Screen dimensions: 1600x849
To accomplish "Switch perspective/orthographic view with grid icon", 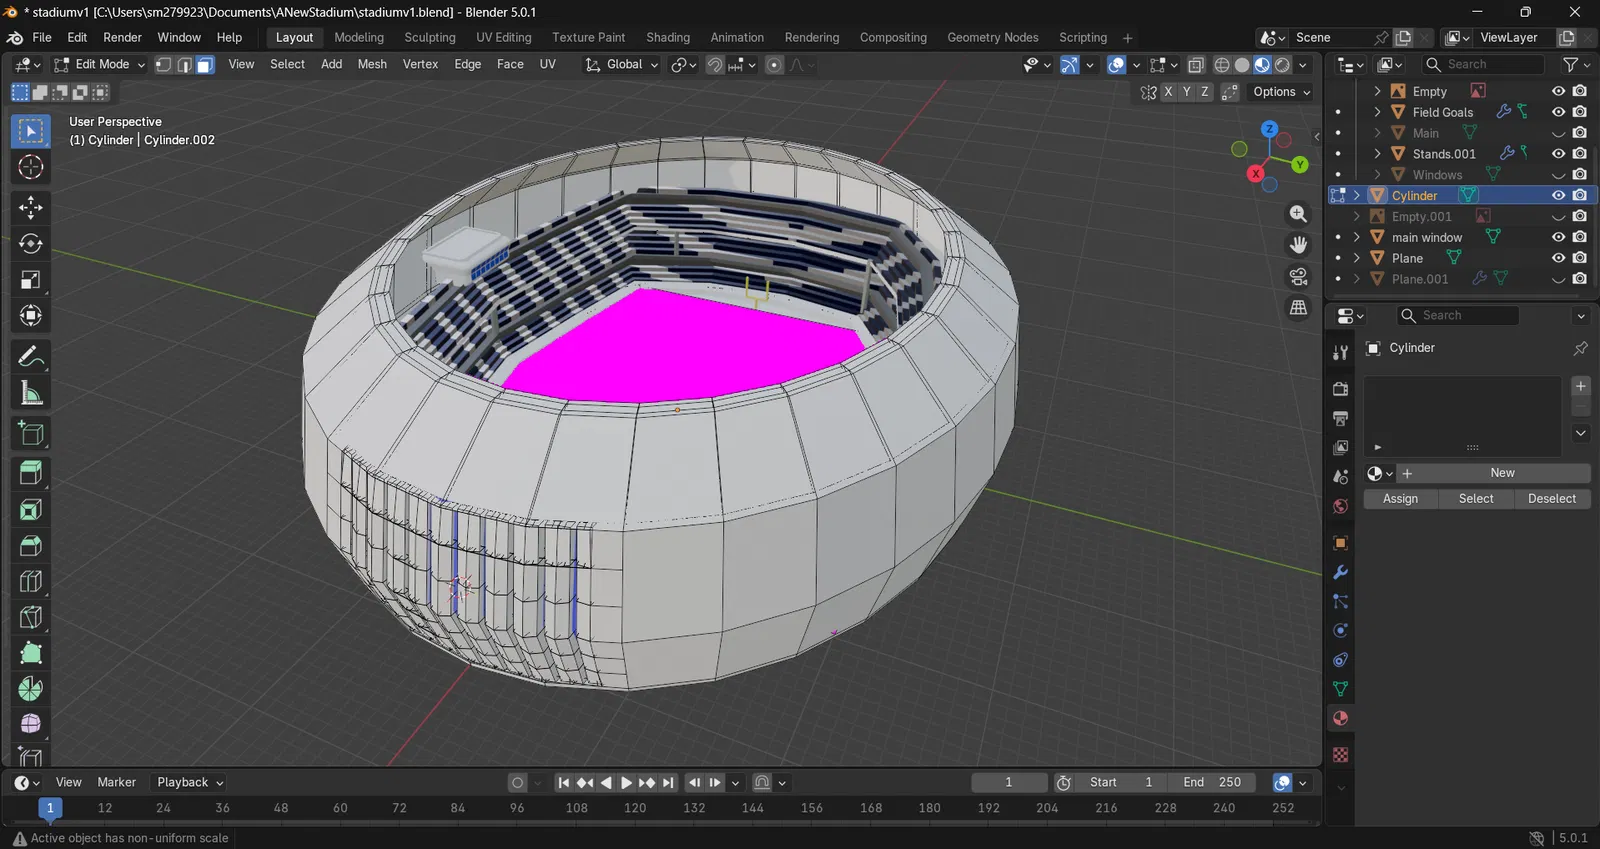I will click(1298, 308).
